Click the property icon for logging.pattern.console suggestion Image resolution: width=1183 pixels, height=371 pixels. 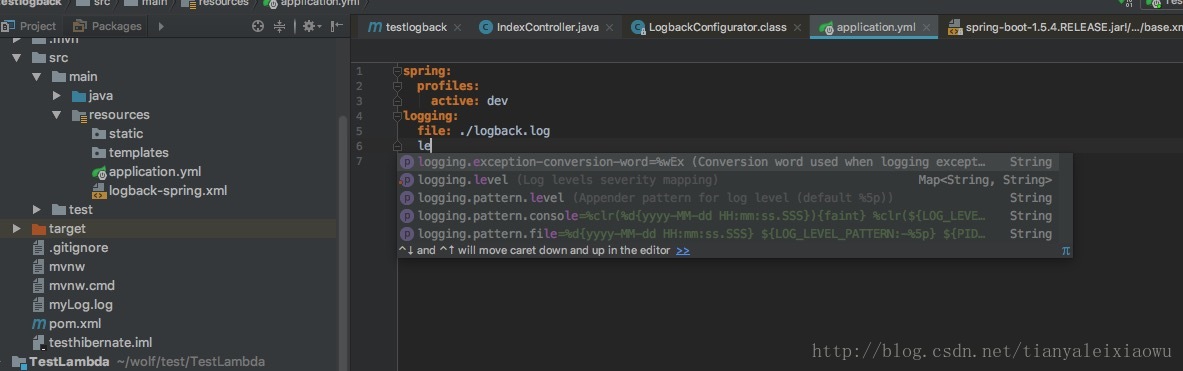[407, 216]
